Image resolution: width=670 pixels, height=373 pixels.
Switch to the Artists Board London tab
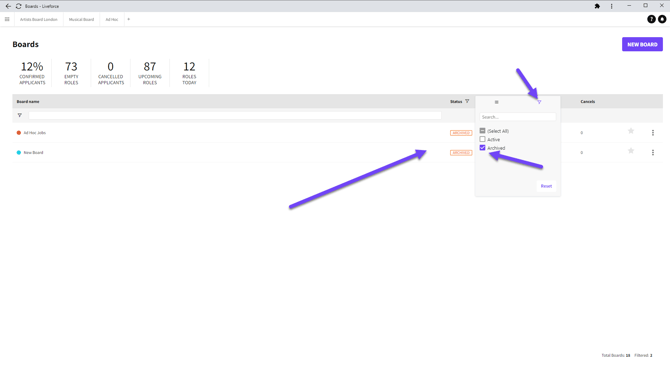tap(38, 19)
